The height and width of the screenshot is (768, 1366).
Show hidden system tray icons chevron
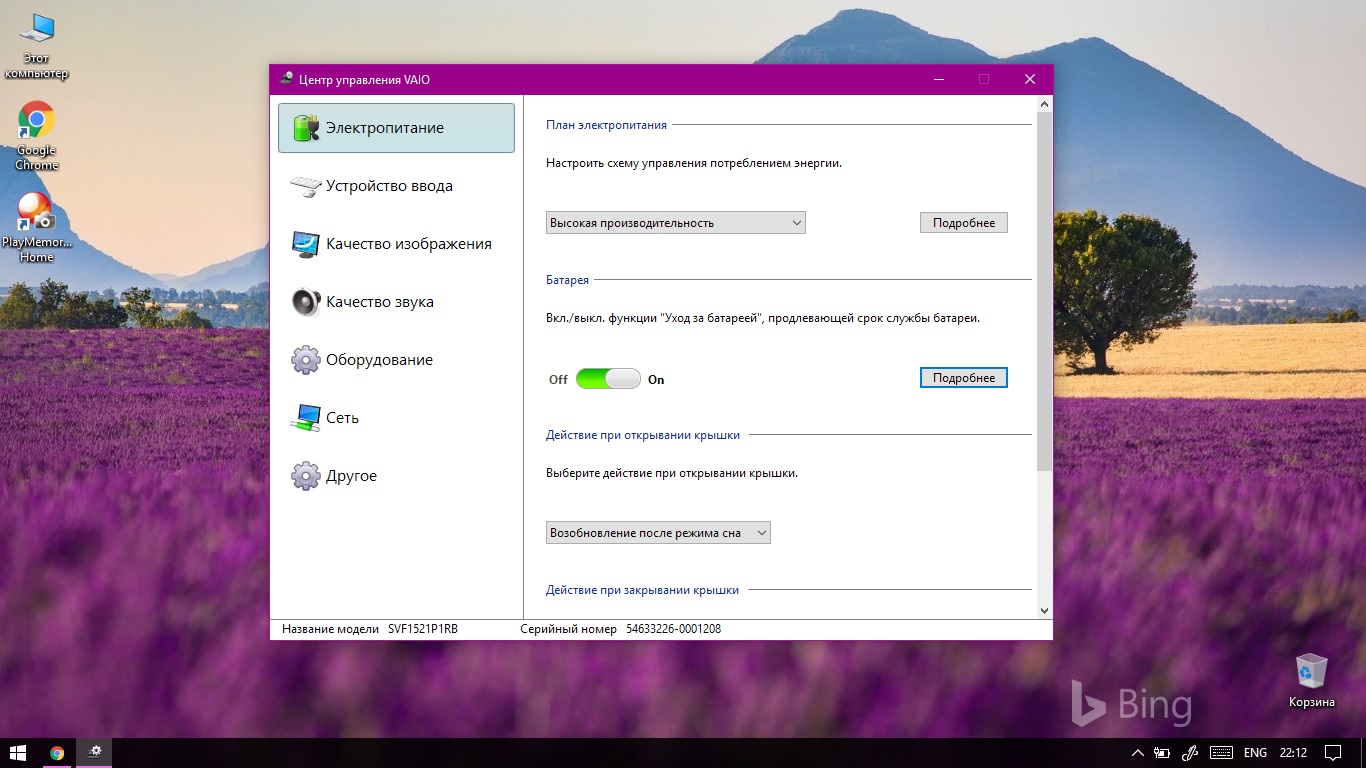pyautogui.click(x=1137, y=753)
